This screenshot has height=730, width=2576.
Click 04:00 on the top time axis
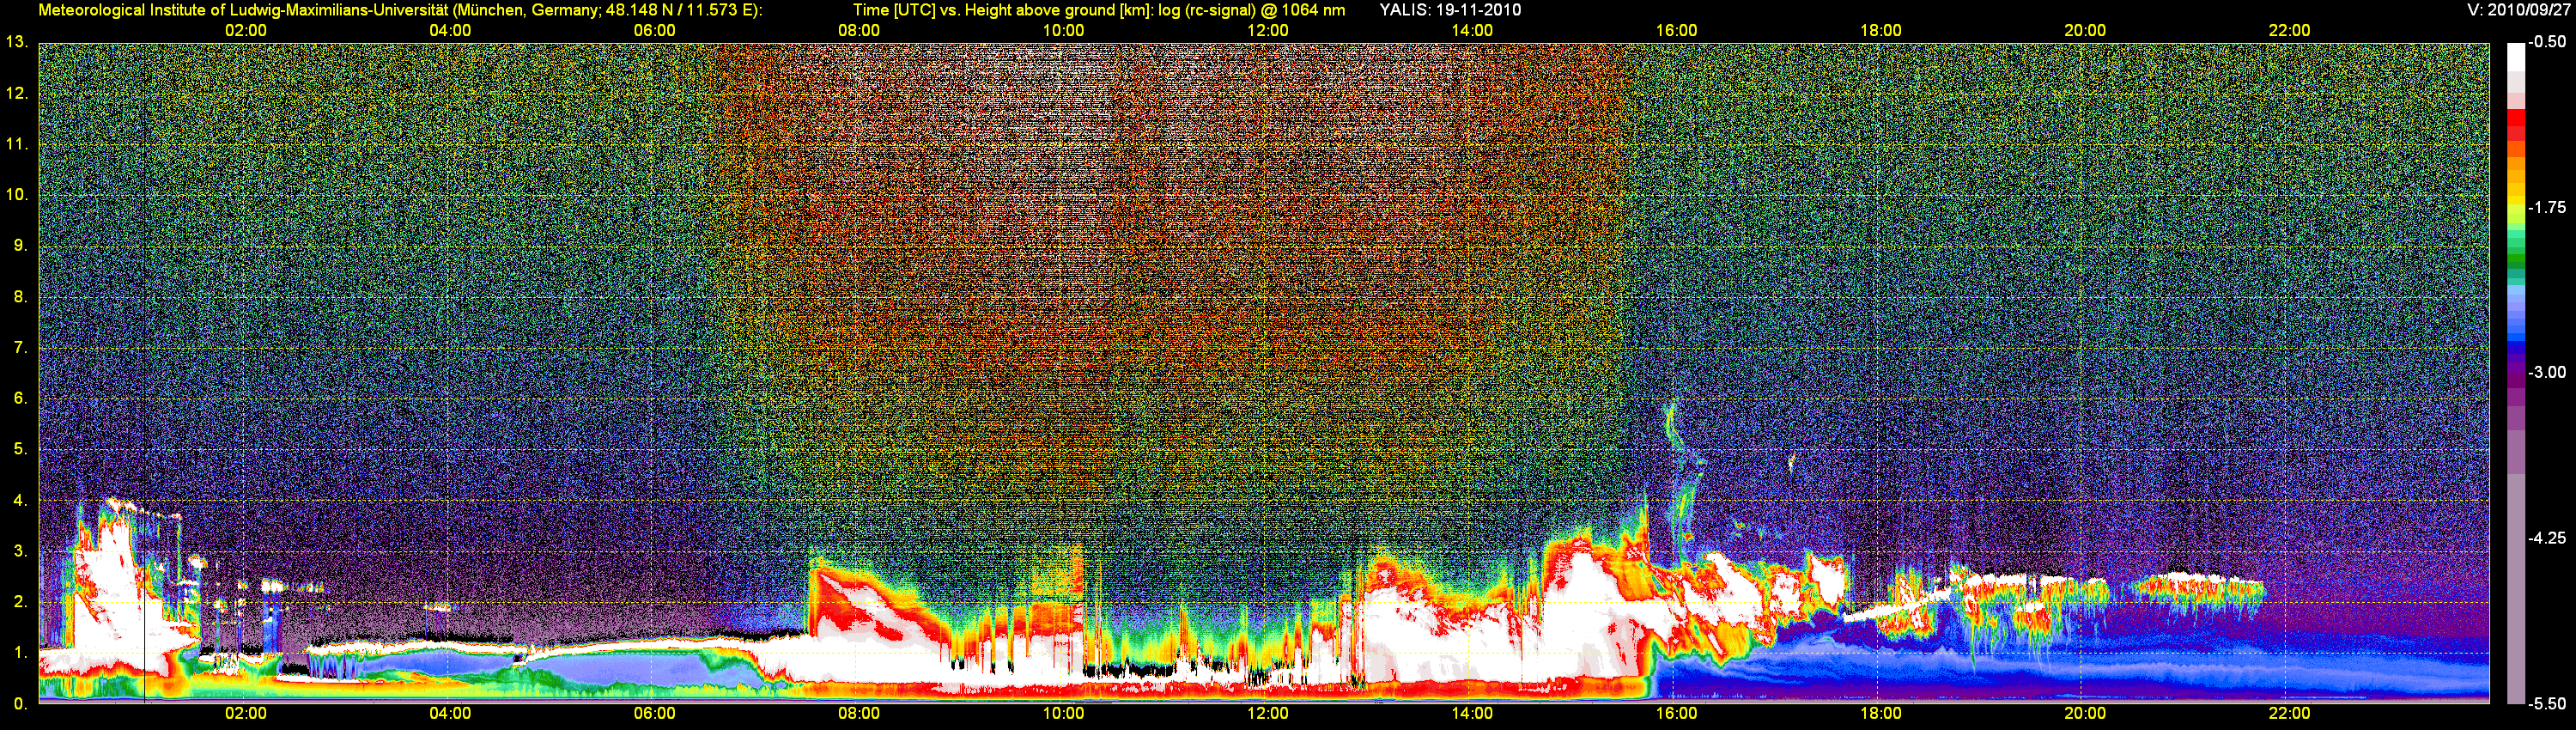(450, 30)
